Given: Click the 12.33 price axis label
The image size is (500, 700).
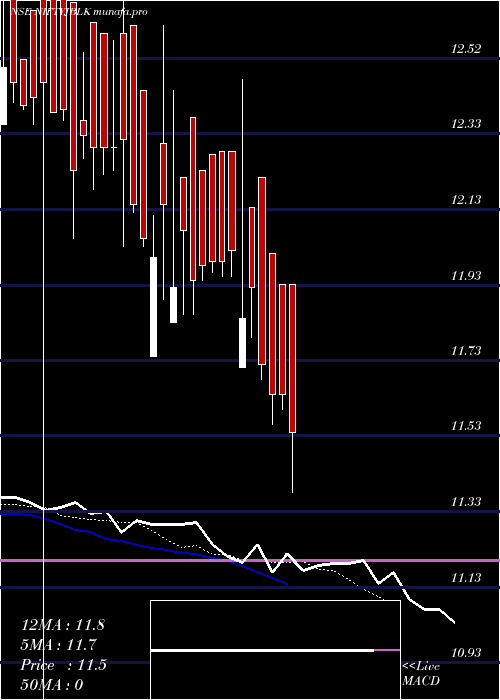Looking at the screenshot, I should point(466,124).
